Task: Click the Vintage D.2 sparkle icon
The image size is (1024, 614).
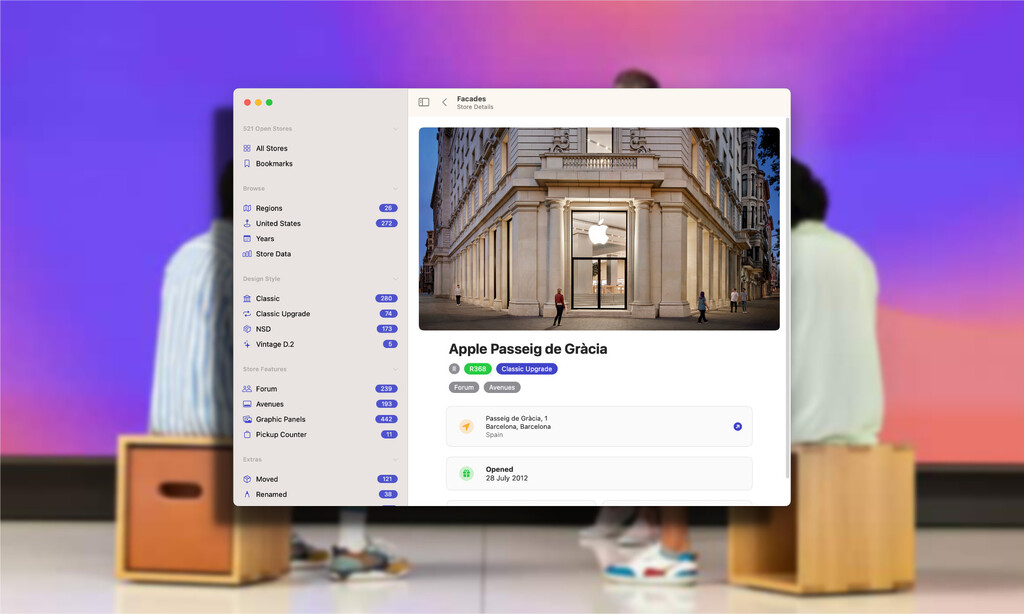Action: pos(247,344)
